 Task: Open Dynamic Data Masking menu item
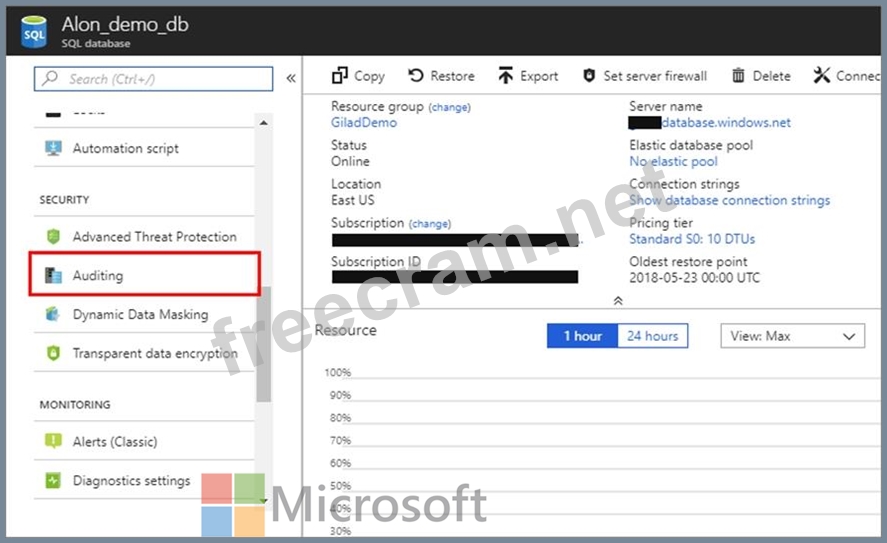pyautogui.click(x=144, y=314)
